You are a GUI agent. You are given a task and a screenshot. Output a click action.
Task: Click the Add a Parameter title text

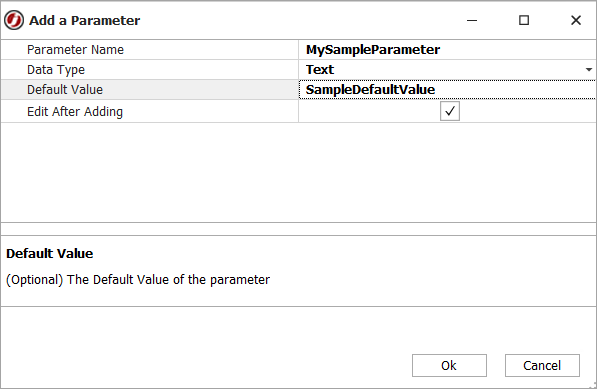click(85, 21)
